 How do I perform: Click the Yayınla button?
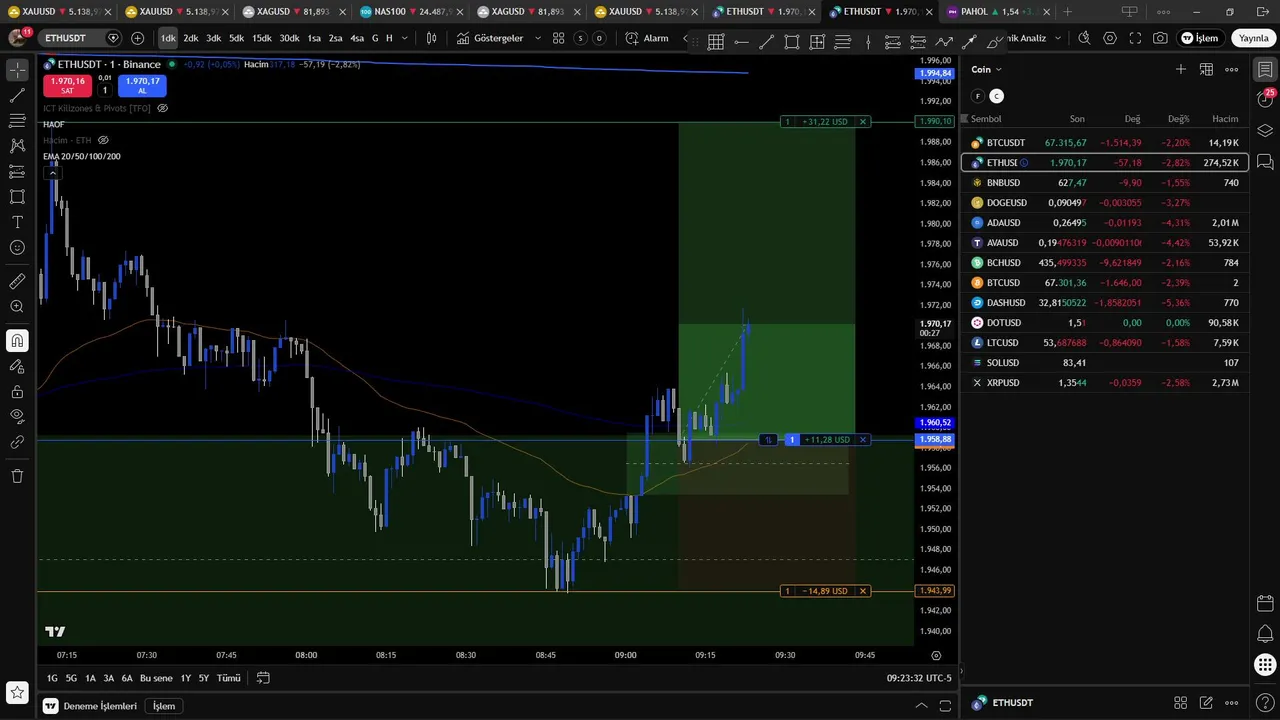[1253, 38]
